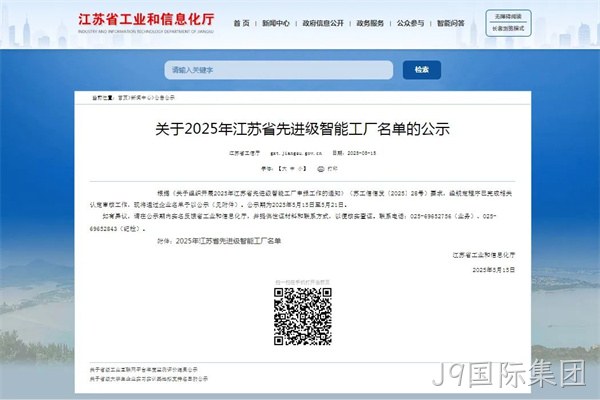This screenshot has width=600, height=400.
Task: Open the 政府信息公开 navigation item
Action: 323,23
